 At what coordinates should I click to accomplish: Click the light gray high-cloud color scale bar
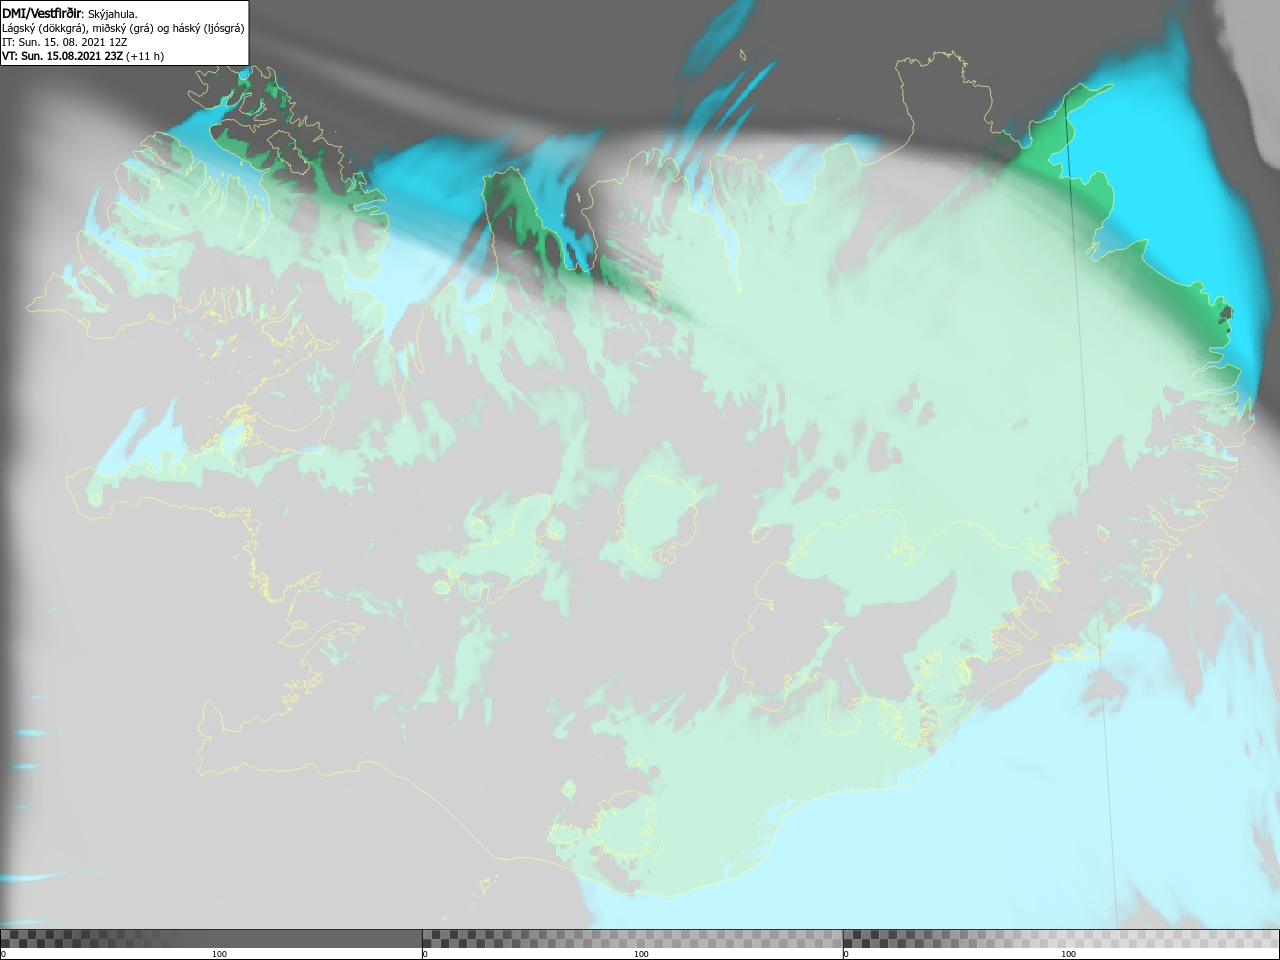tap(1061, 938)
